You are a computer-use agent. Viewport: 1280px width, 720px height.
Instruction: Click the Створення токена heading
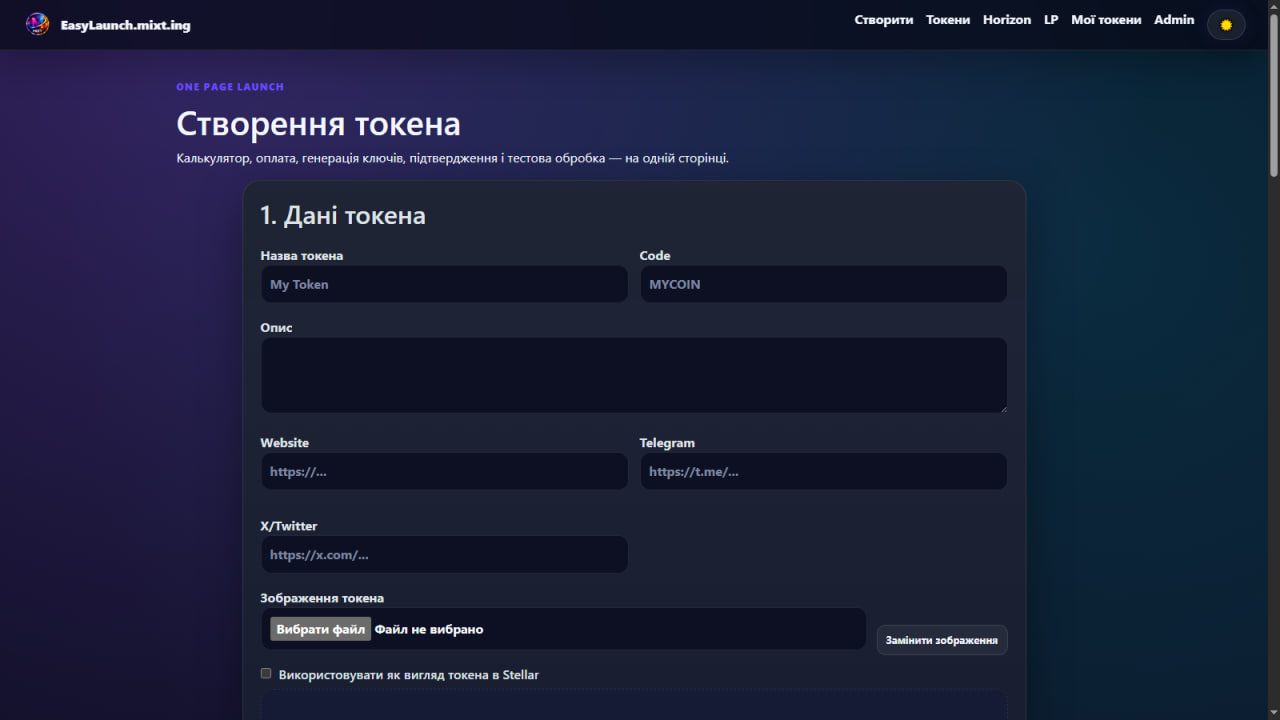318,124
